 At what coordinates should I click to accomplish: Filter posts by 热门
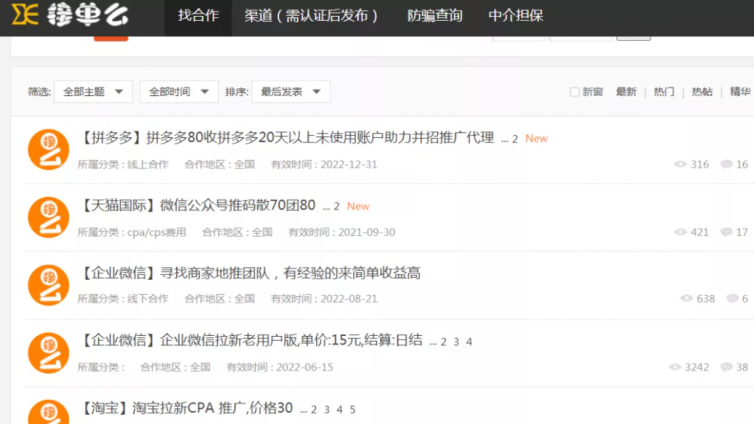click(664, 92)
